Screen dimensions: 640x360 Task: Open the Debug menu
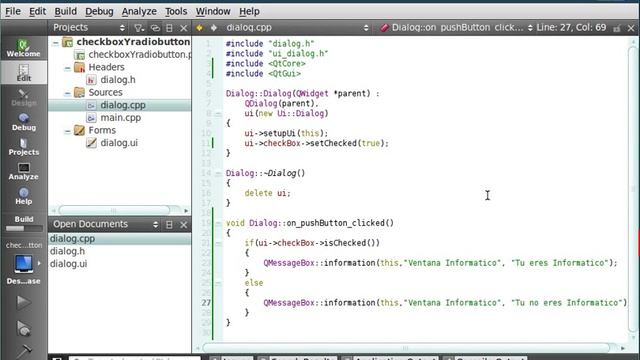tap(99, 11)
